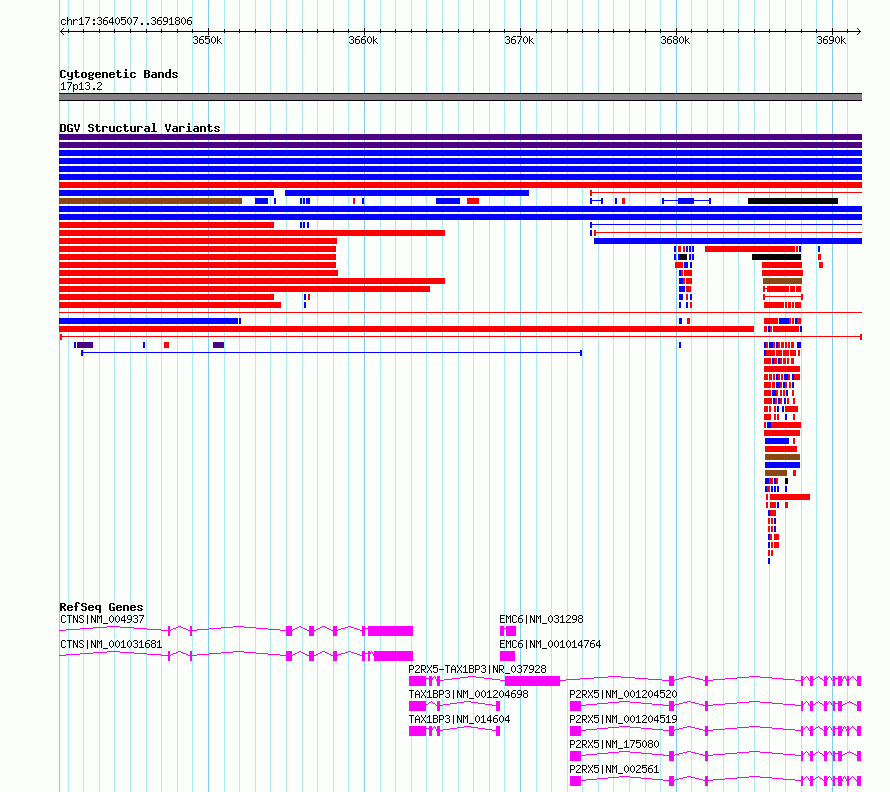
Task: Click the 3690k ruler label
Action: [x=831, y=40]
